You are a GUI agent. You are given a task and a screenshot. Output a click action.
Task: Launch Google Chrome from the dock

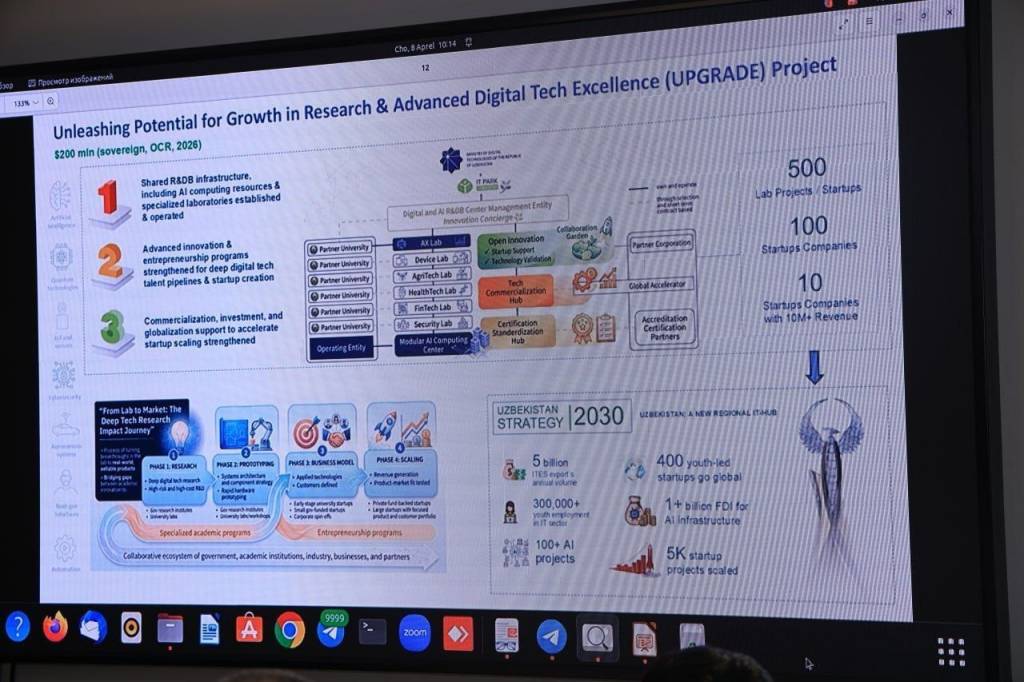click(x=290, y=630)
